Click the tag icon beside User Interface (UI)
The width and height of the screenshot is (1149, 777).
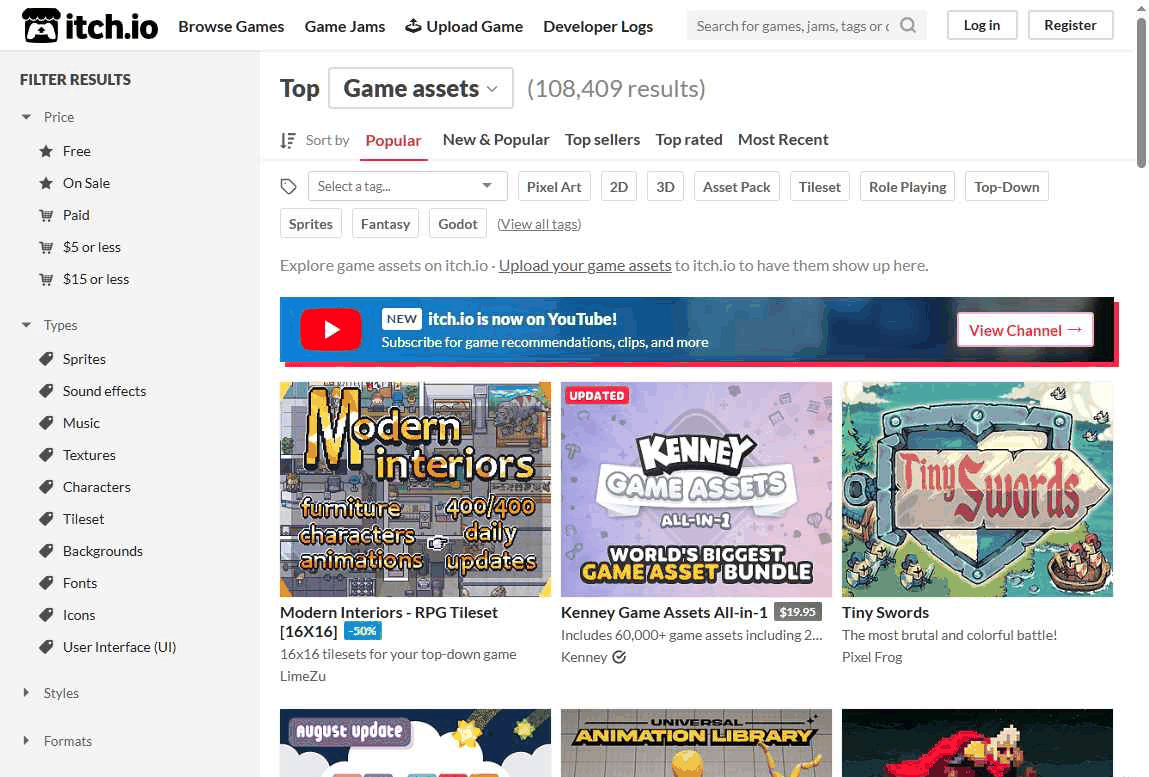(46, 647)
